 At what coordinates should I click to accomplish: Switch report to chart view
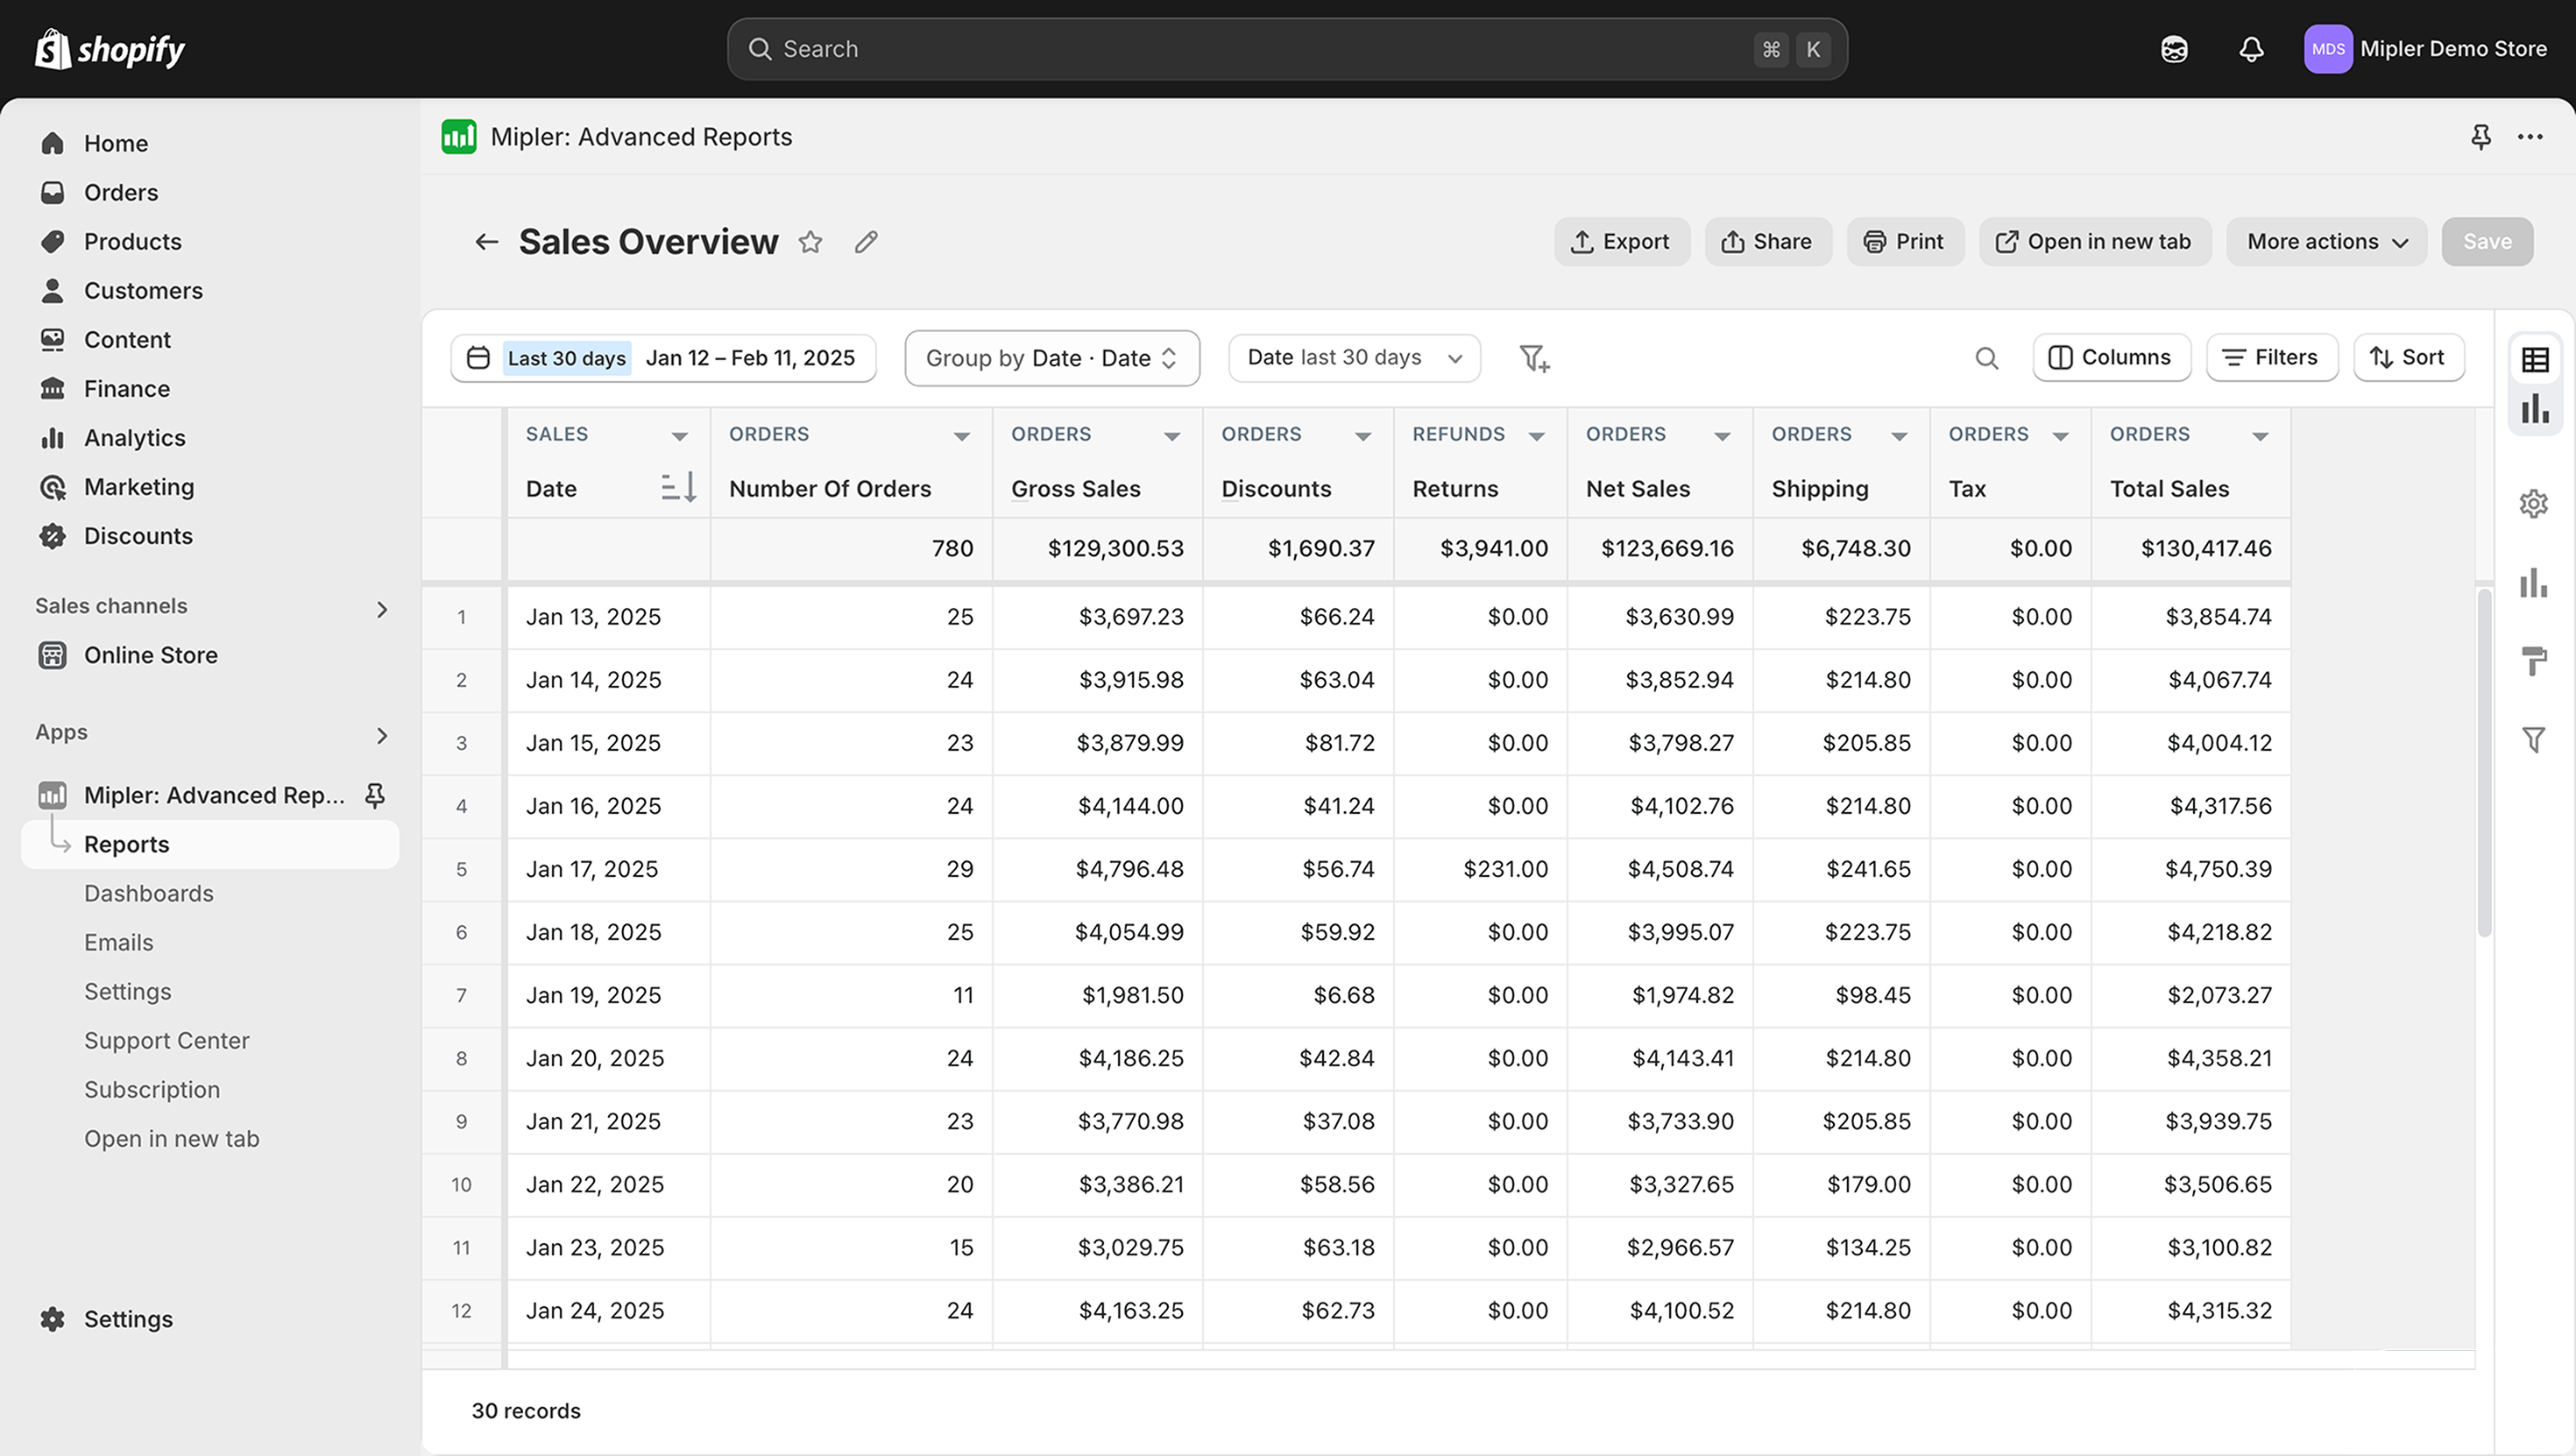(x=2535, y=410)
